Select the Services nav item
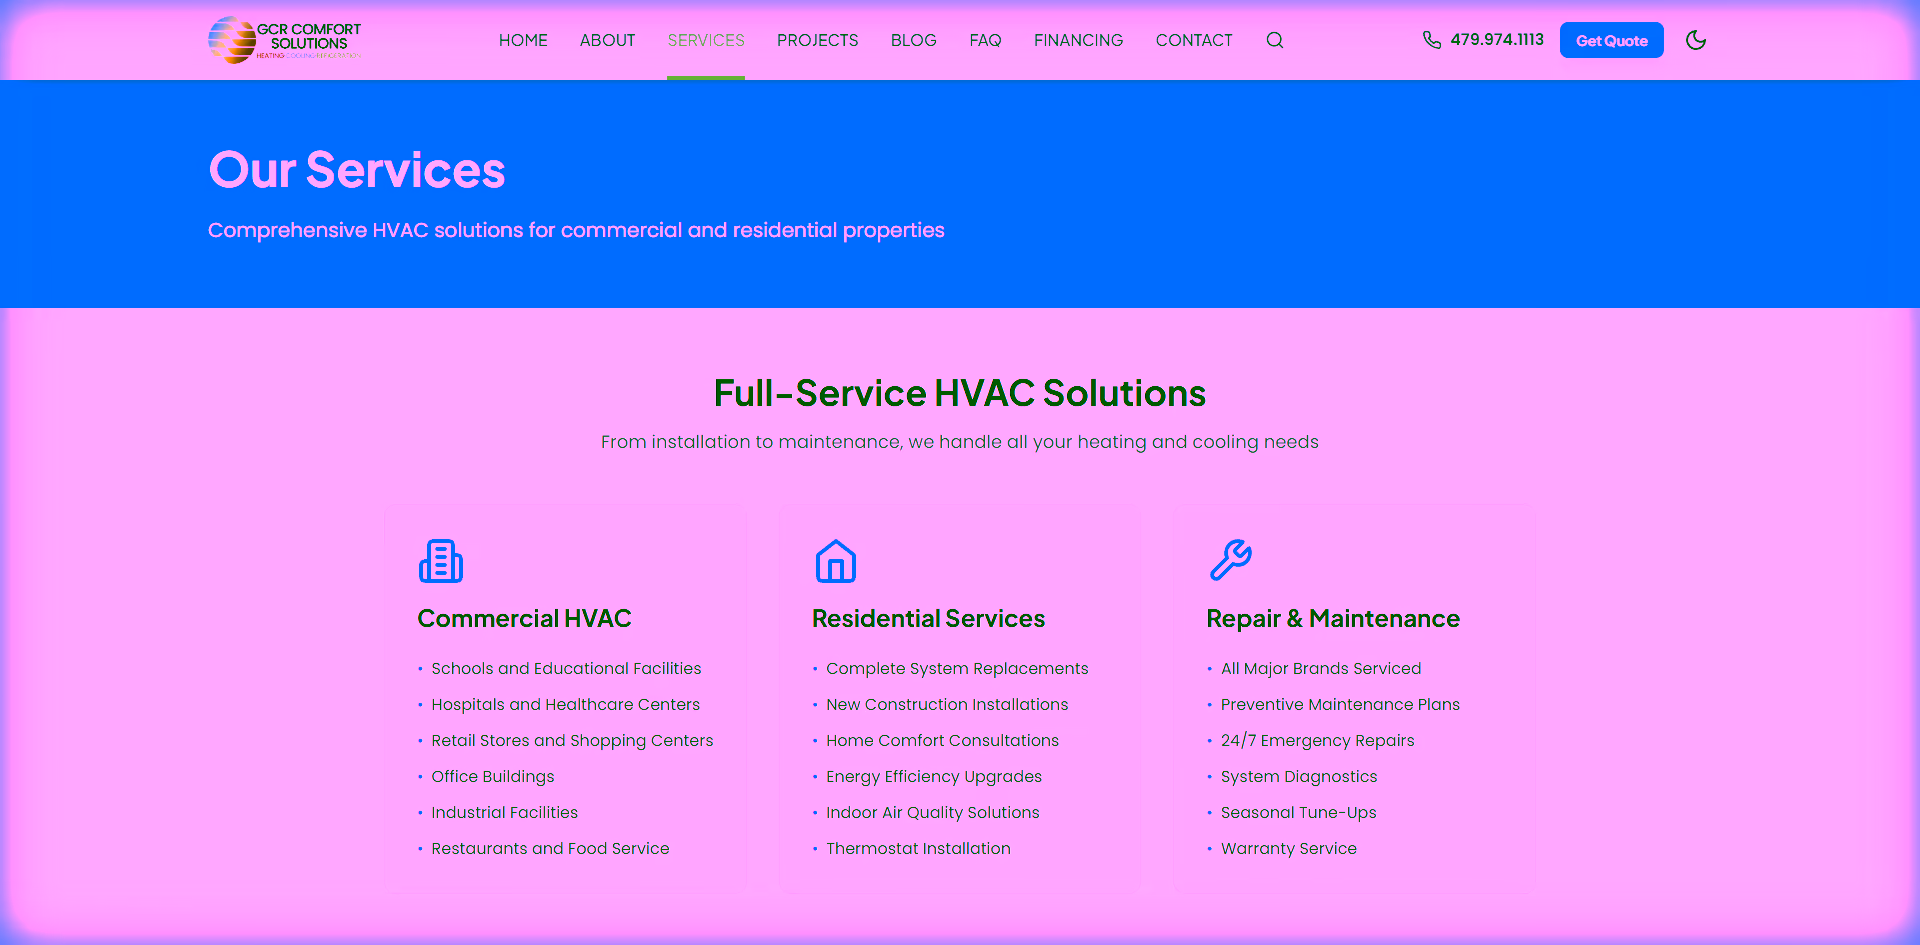 click(706, 40)
